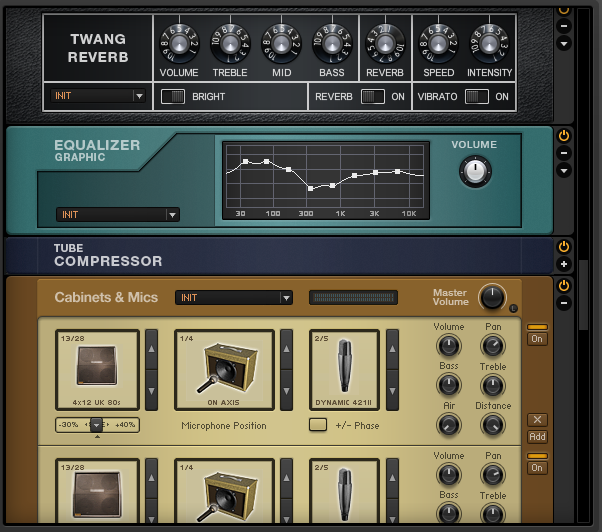Toggle the Bright switch on Twang Reverb
The height and width of the screenshot is (532, 602).
(x=173, y=97)
